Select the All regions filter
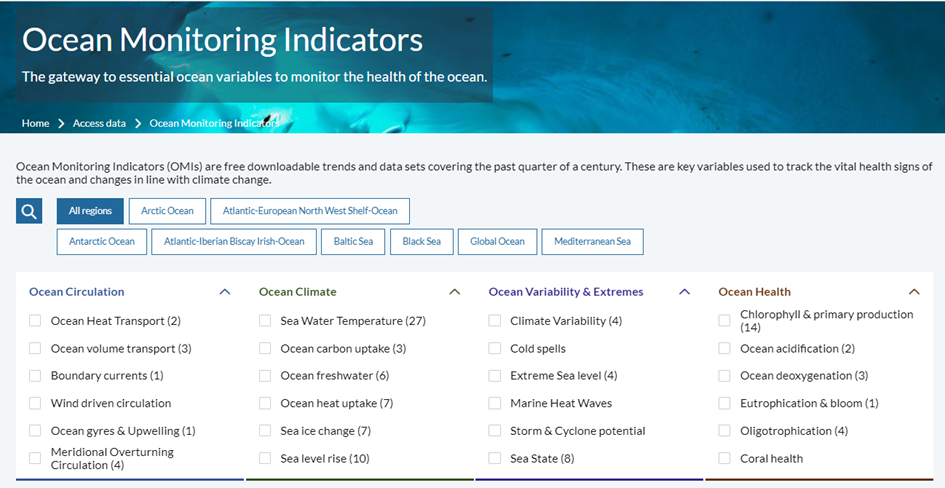 click(x=90, y=211)
